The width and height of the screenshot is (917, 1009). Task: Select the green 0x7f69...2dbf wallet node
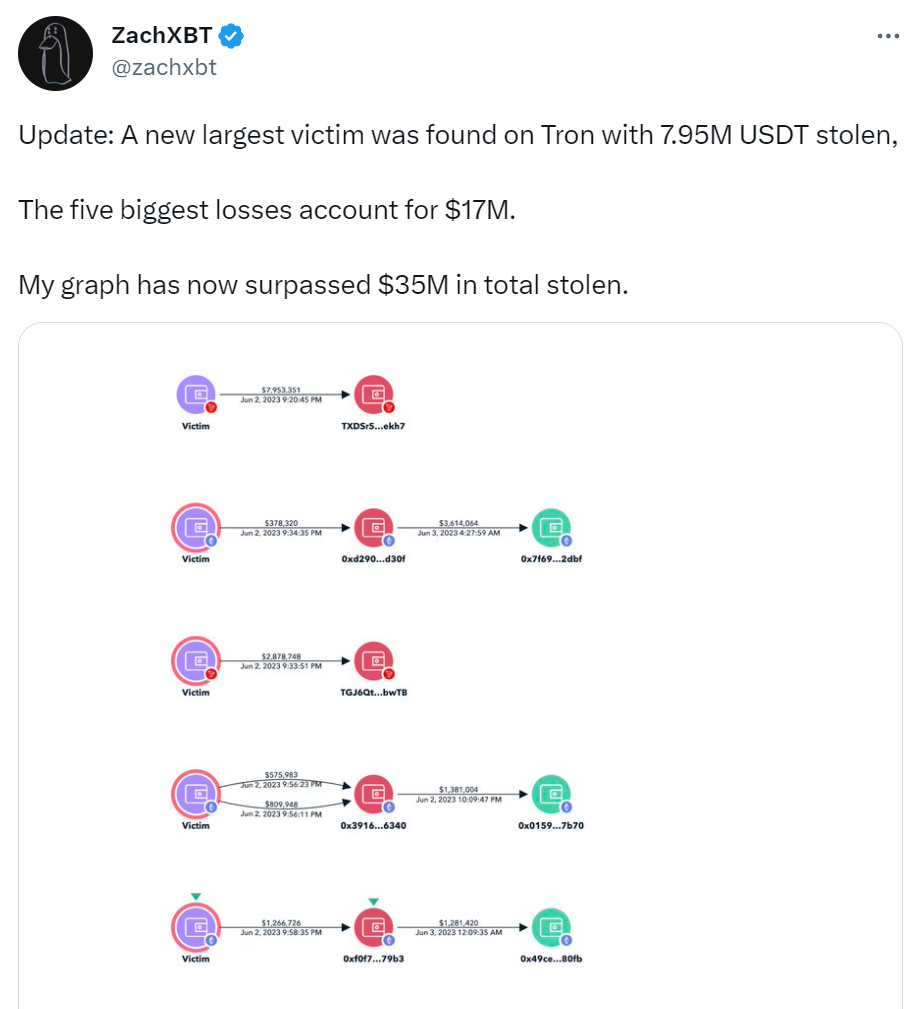551,528
